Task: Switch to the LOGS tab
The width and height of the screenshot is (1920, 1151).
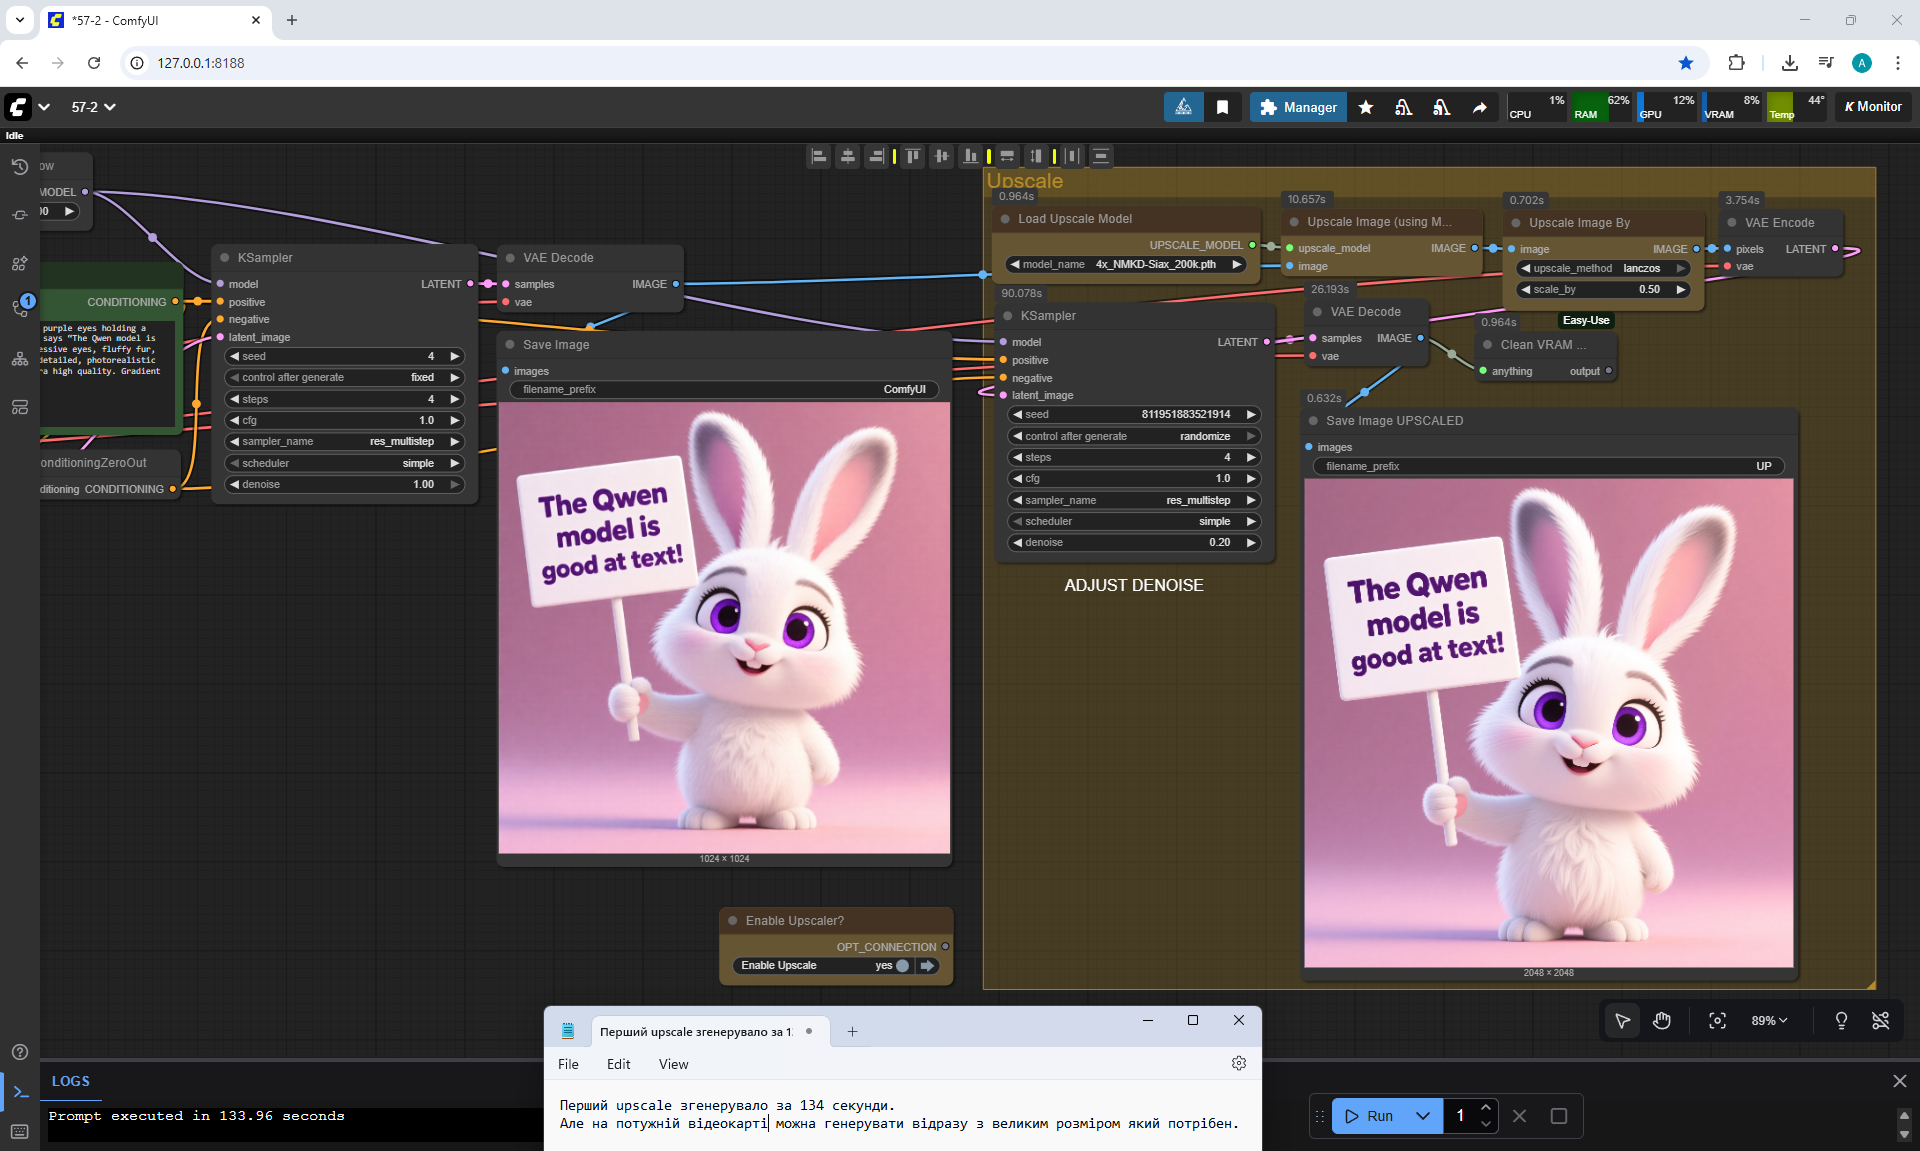Action: [71, 1081]
